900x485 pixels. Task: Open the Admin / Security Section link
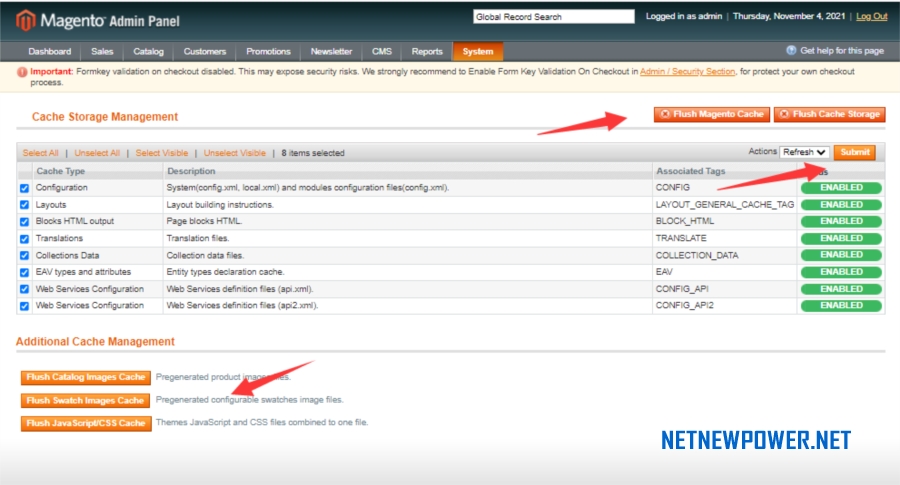[688, 71]
